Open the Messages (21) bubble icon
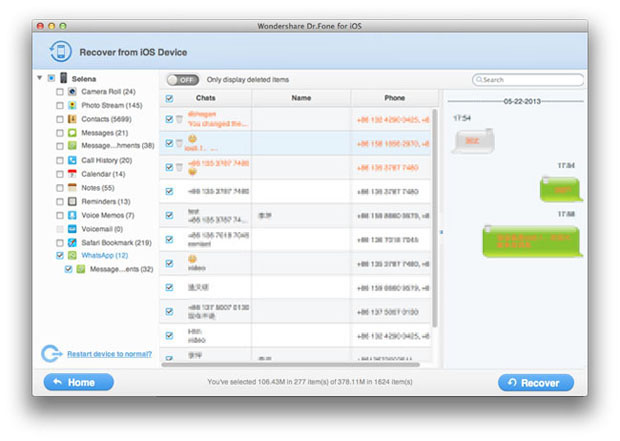Viewport: 620px width, 441px height. pyautogui.click(x=72, y=133)
